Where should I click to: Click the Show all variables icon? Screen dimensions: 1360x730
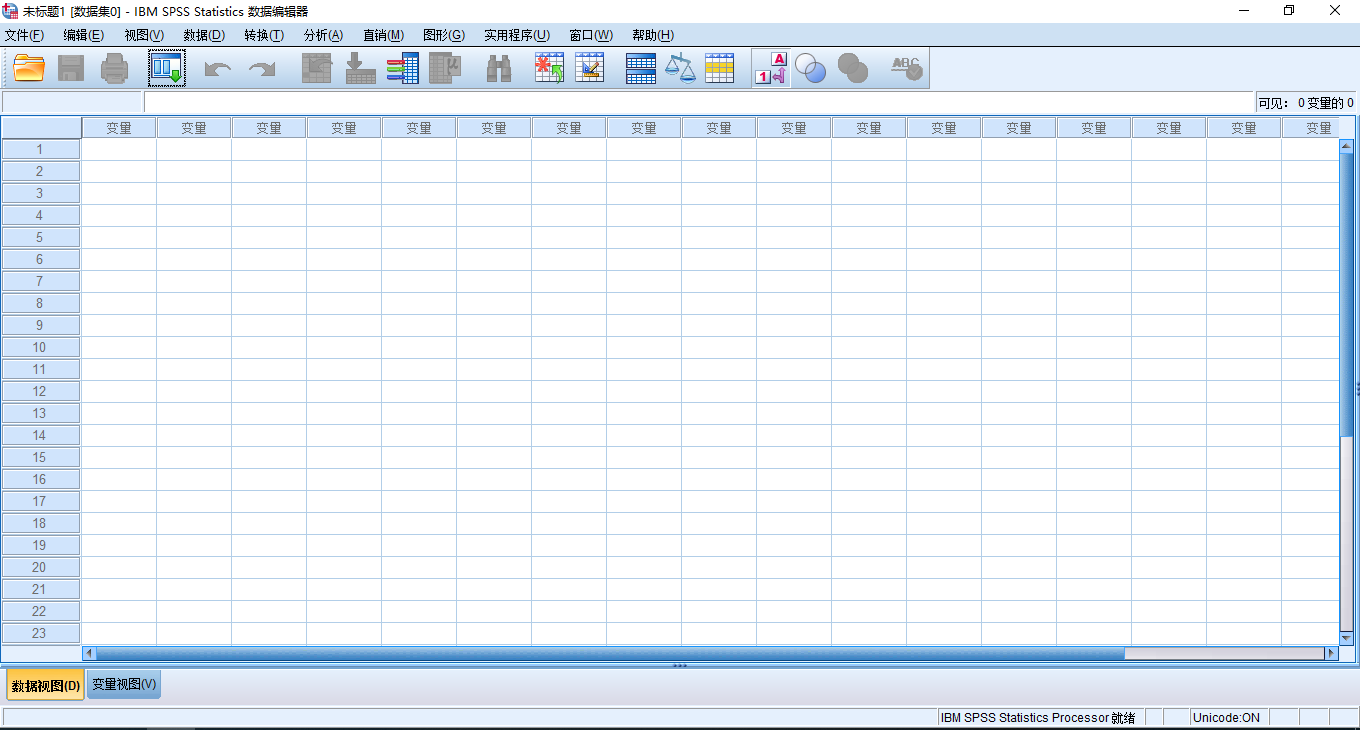(853, 68)
